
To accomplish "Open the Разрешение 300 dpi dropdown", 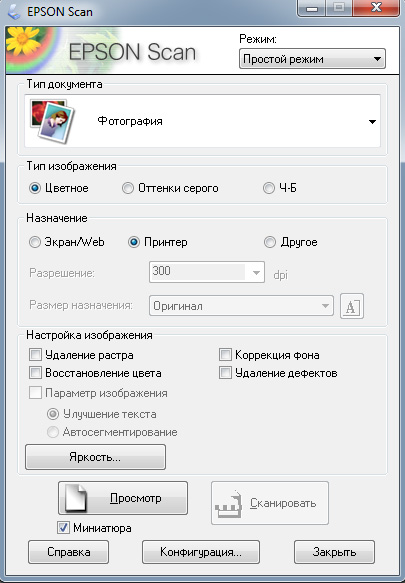I will click(x=207, y=272).
